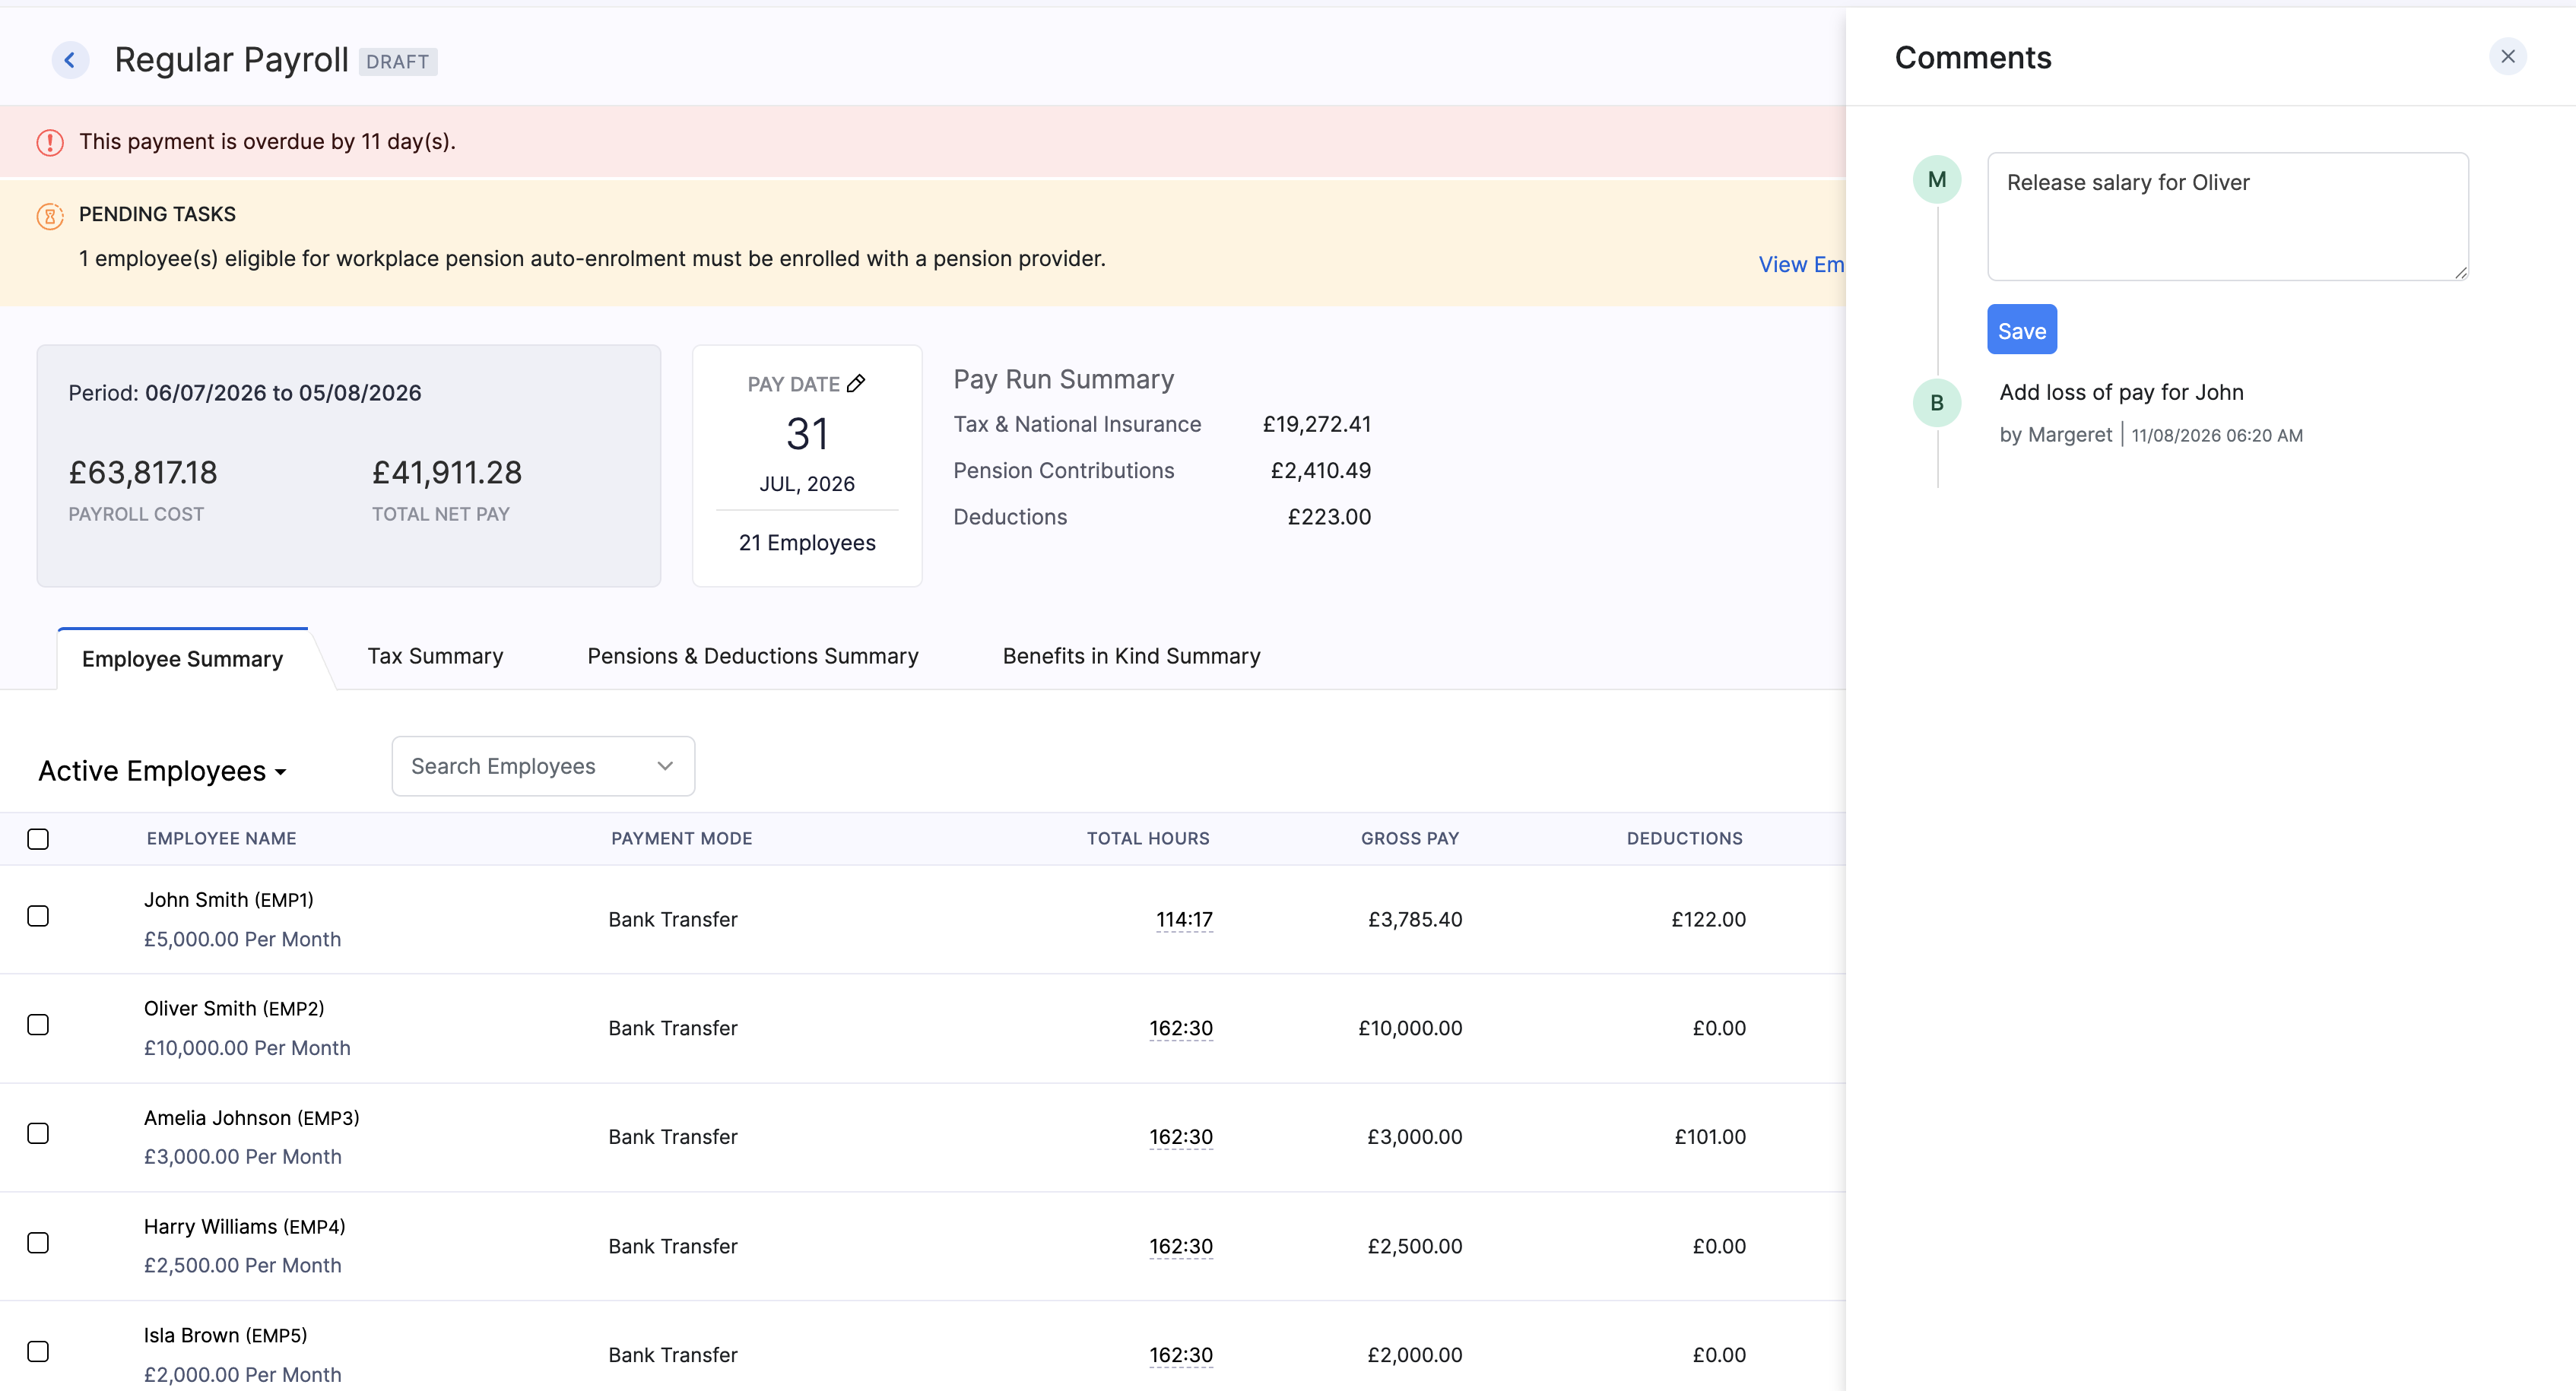The image size is (2576, 1391).
Task: Click the DEDUCTIONS column header
Action: coord(1684,838)
